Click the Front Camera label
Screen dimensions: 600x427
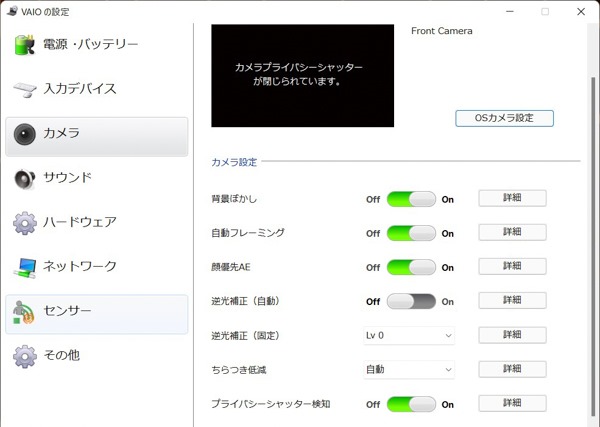[442, 31]
